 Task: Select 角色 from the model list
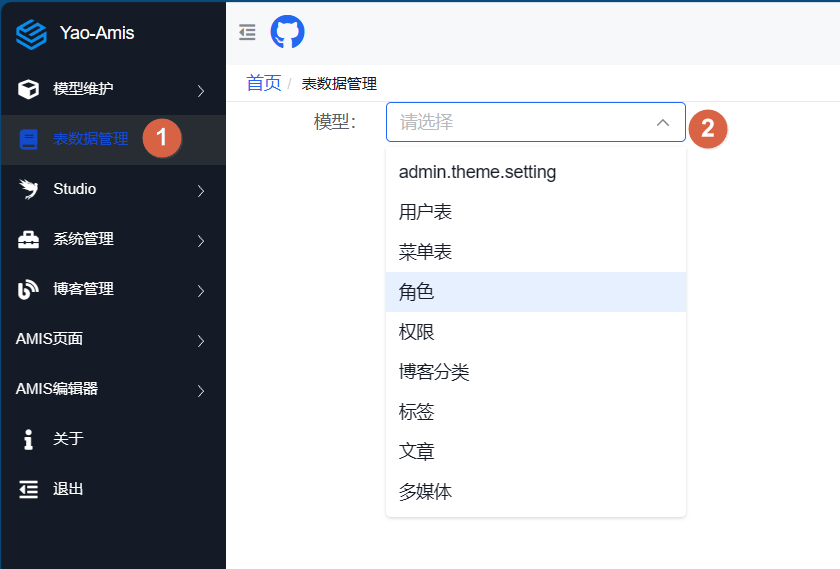[x=416, y=292]
